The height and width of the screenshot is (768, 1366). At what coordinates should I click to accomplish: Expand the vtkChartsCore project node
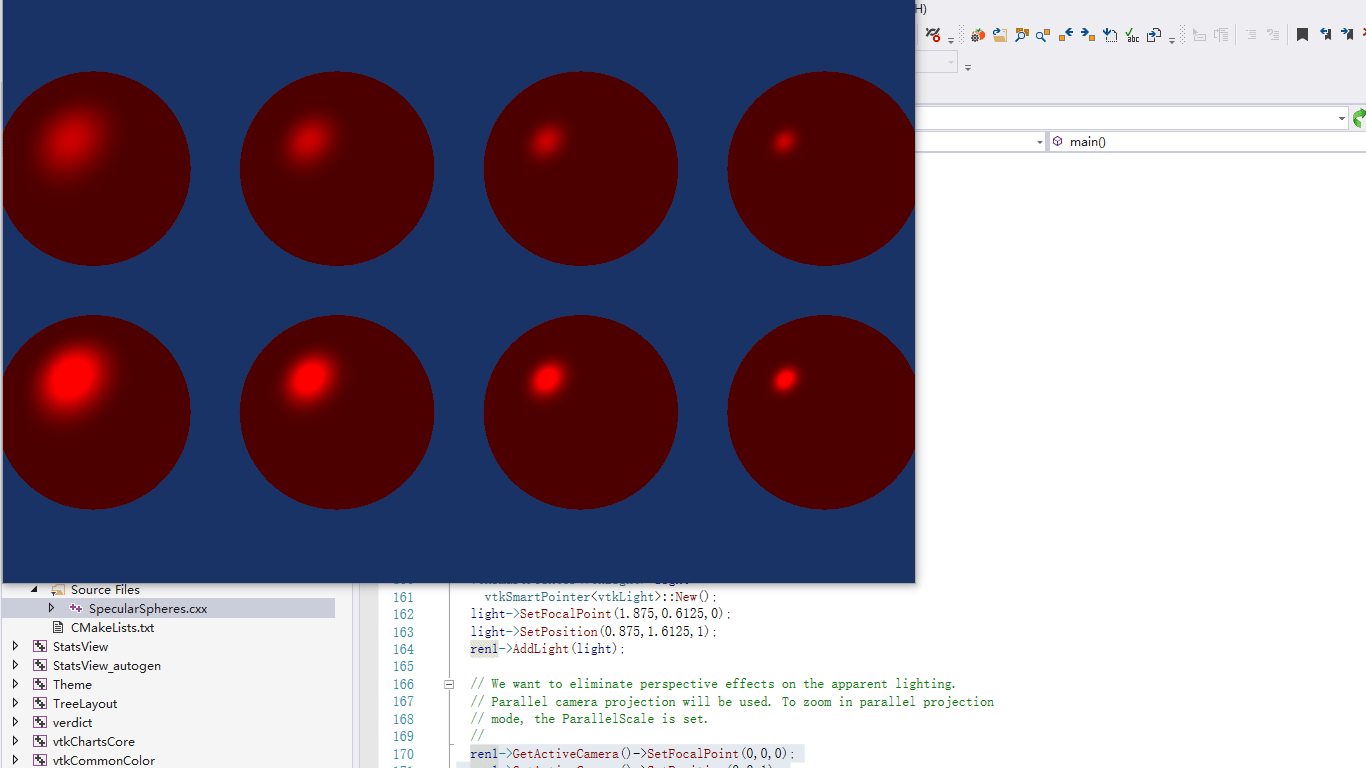(x=15, y=741)
